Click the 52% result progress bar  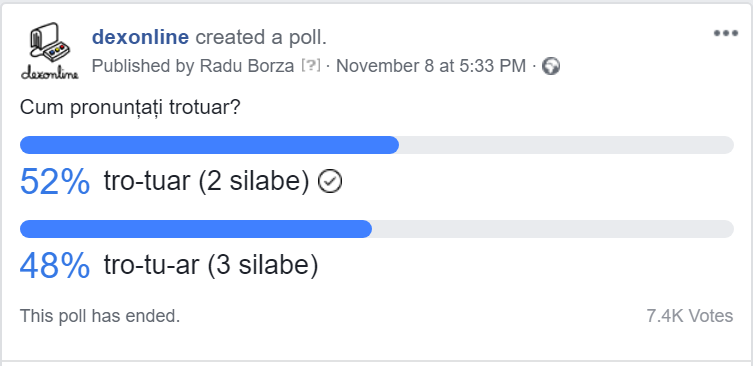[376, 145]
